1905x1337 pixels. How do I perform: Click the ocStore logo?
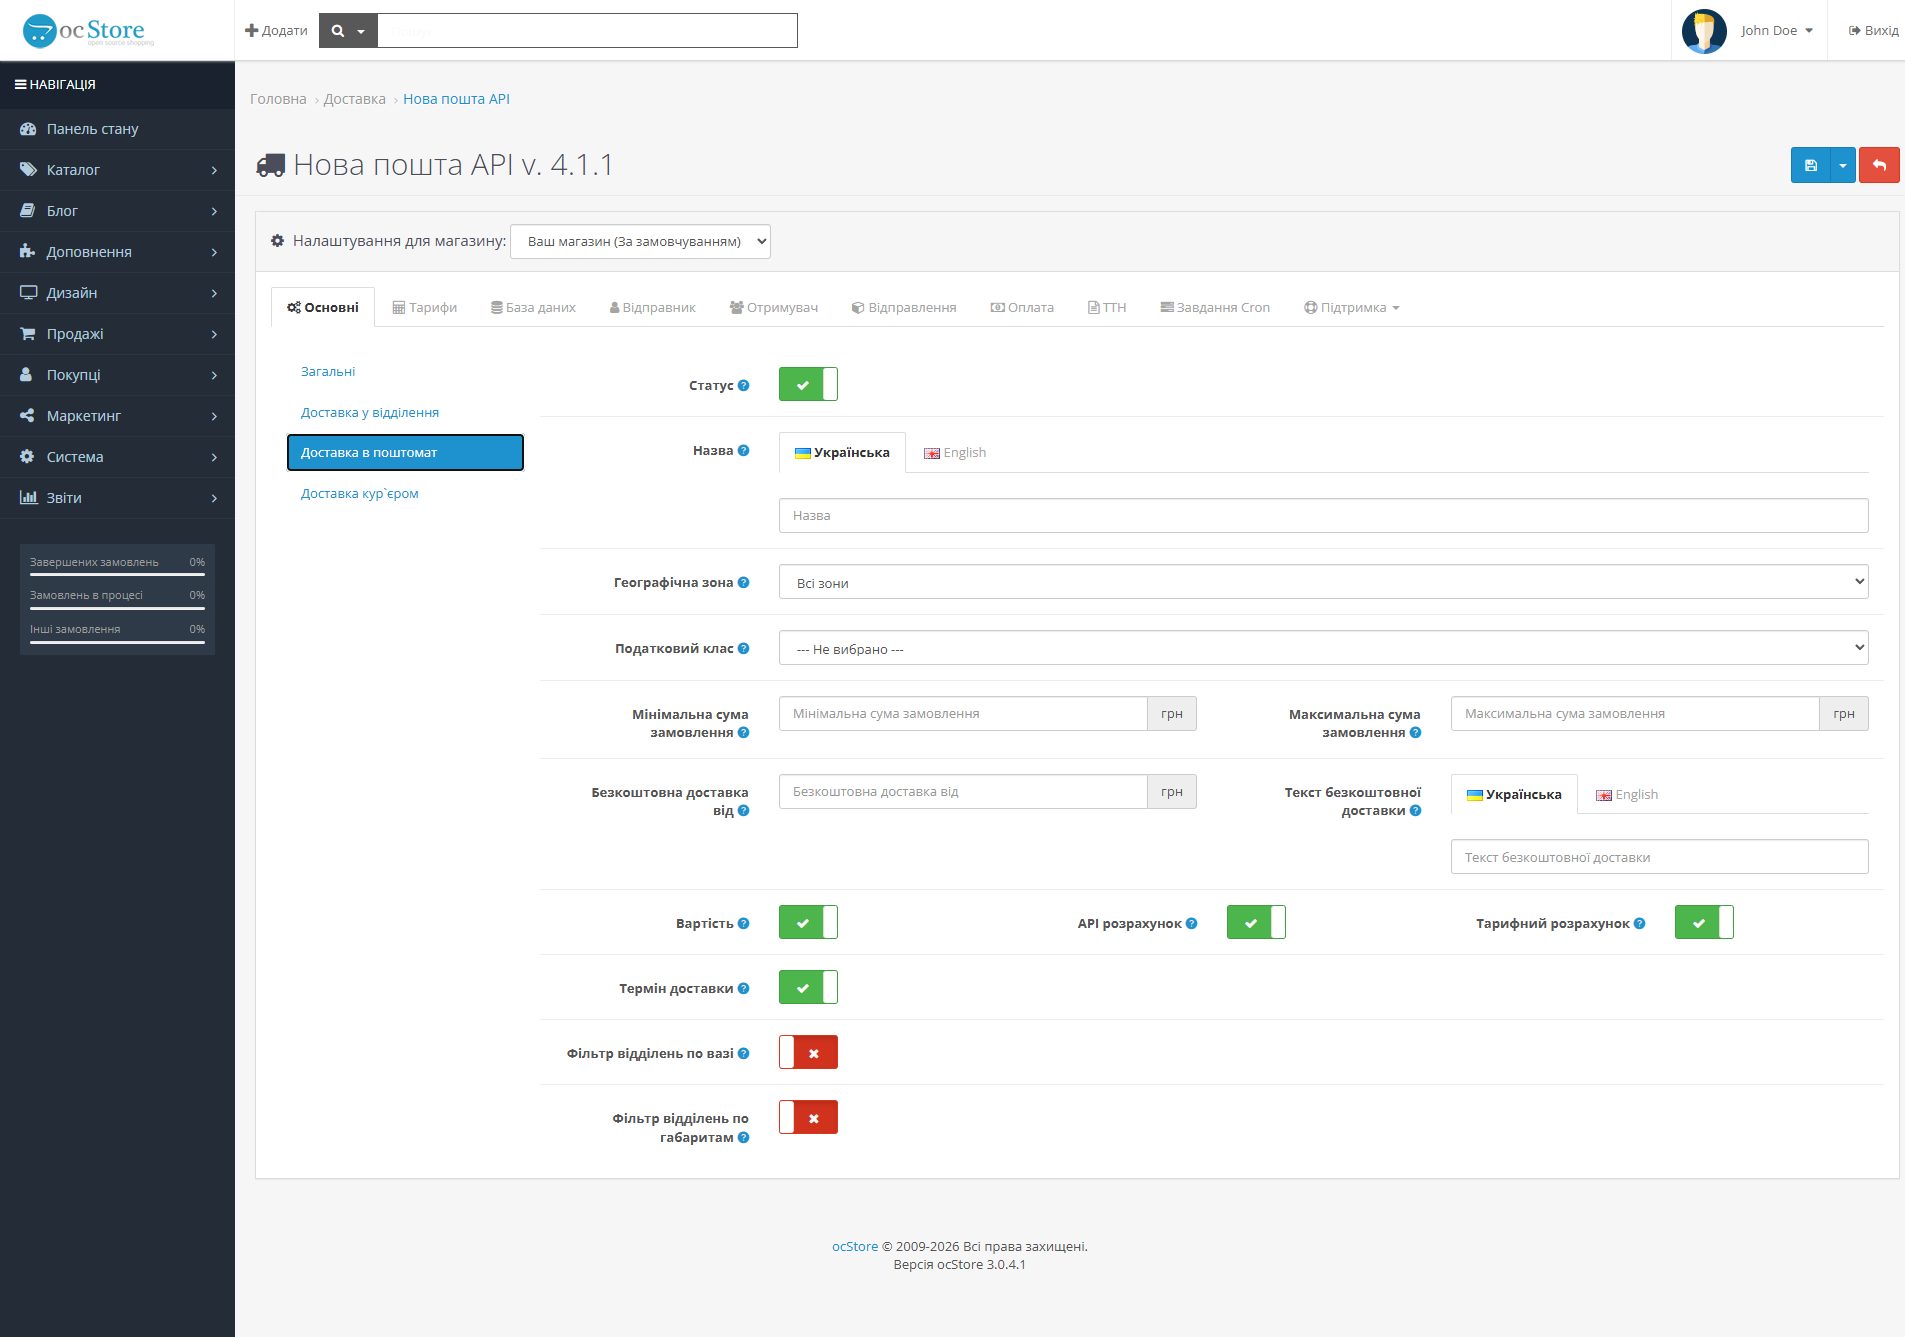coord(88,31)
